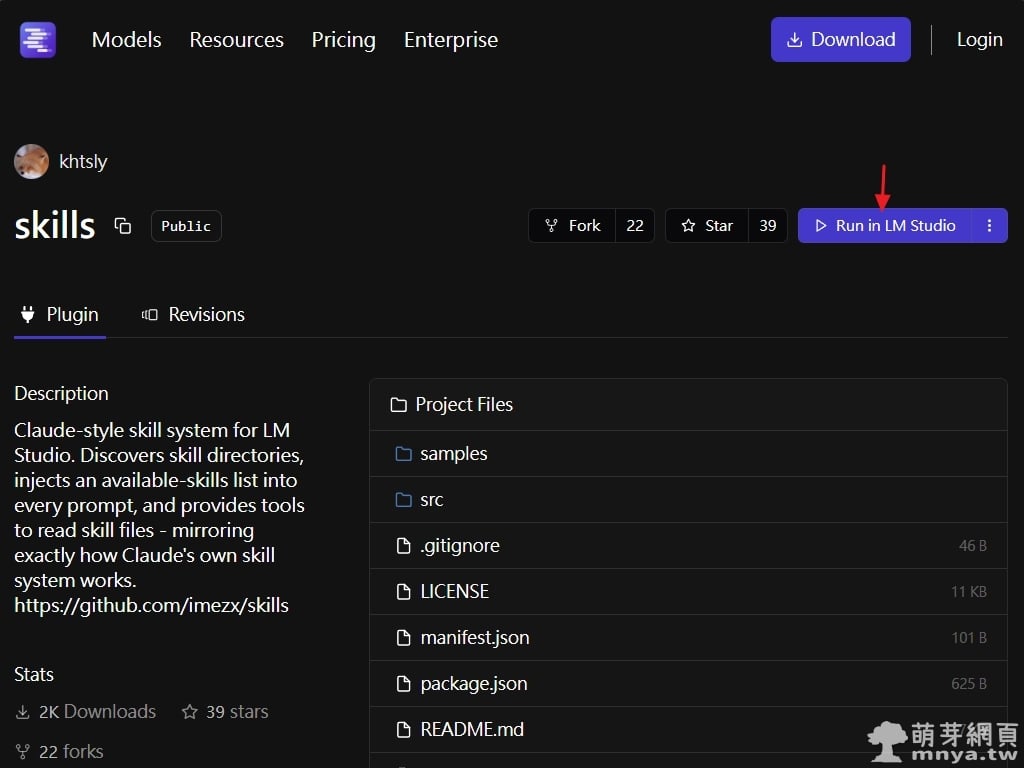Click the README.md file icon
1024x768 pixels.
(404, 729)
